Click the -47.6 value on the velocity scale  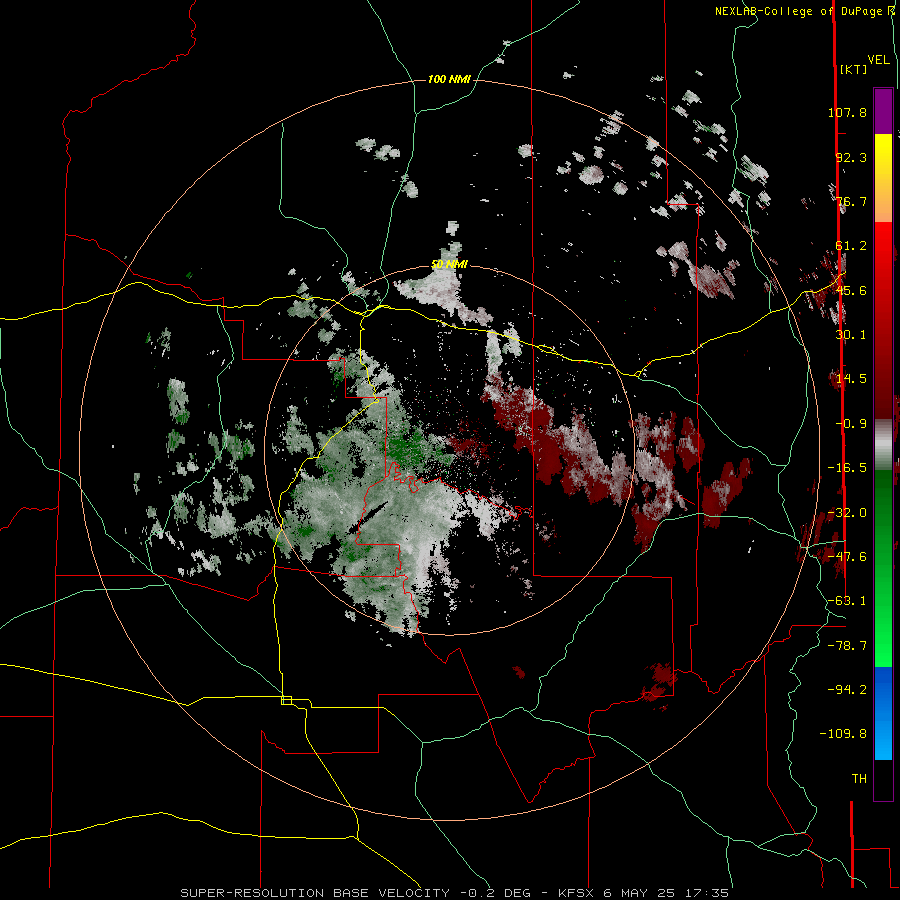point(847,557)
